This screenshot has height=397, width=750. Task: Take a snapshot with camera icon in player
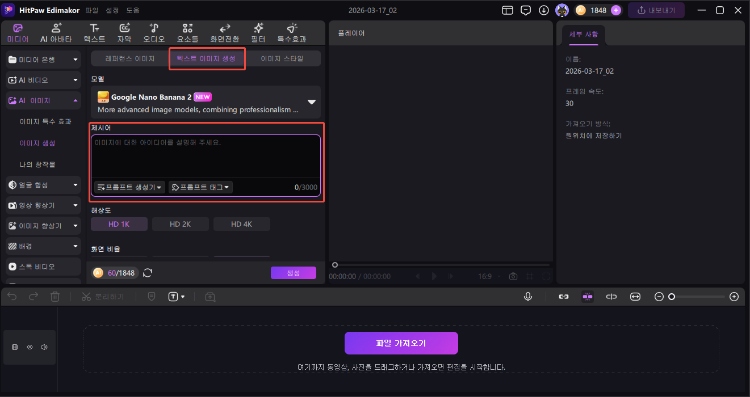[x=513, y=276]
